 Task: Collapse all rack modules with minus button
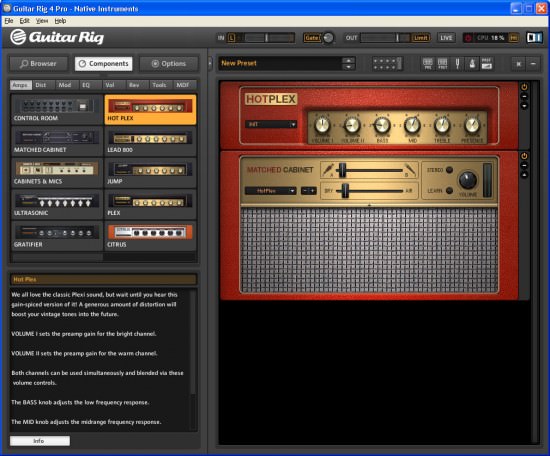tap(533, 64)
